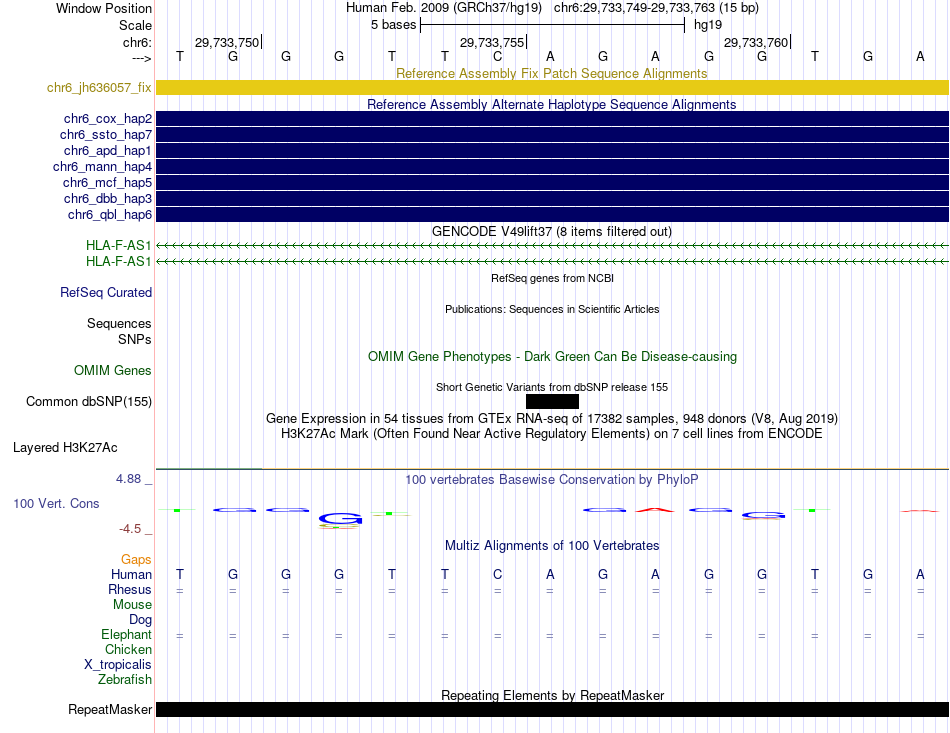Click the GTEx Gene Expression title
Image resolution: width=950 pixels, height=733 pixels.
552,419
